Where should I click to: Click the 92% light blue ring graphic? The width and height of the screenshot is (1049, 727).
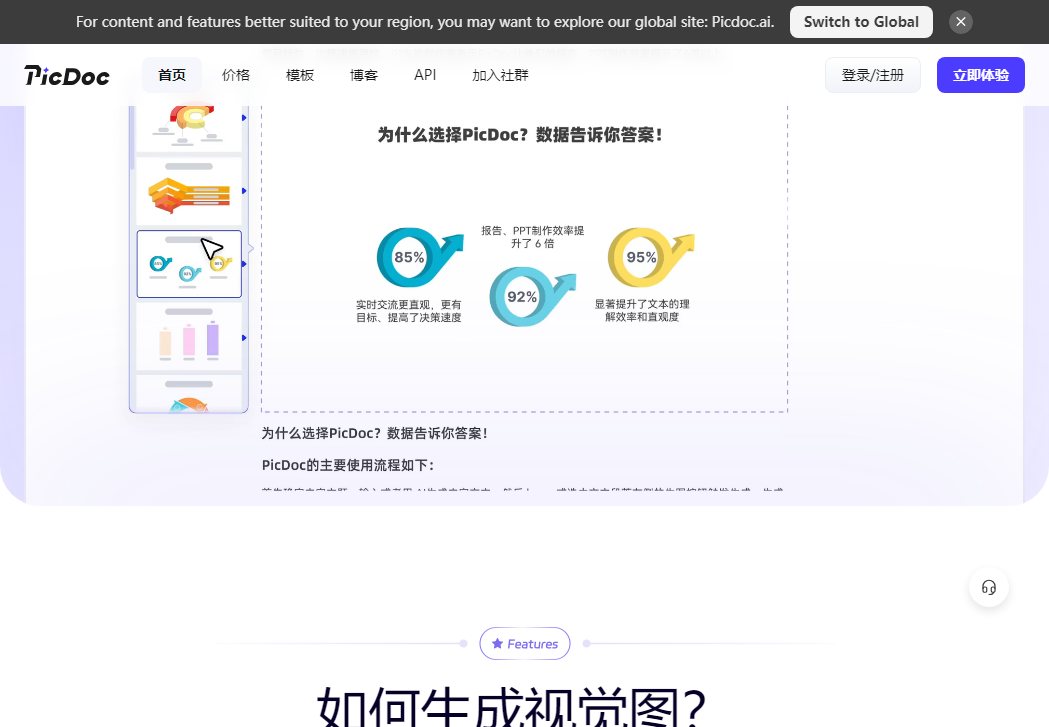click(532, 297)
